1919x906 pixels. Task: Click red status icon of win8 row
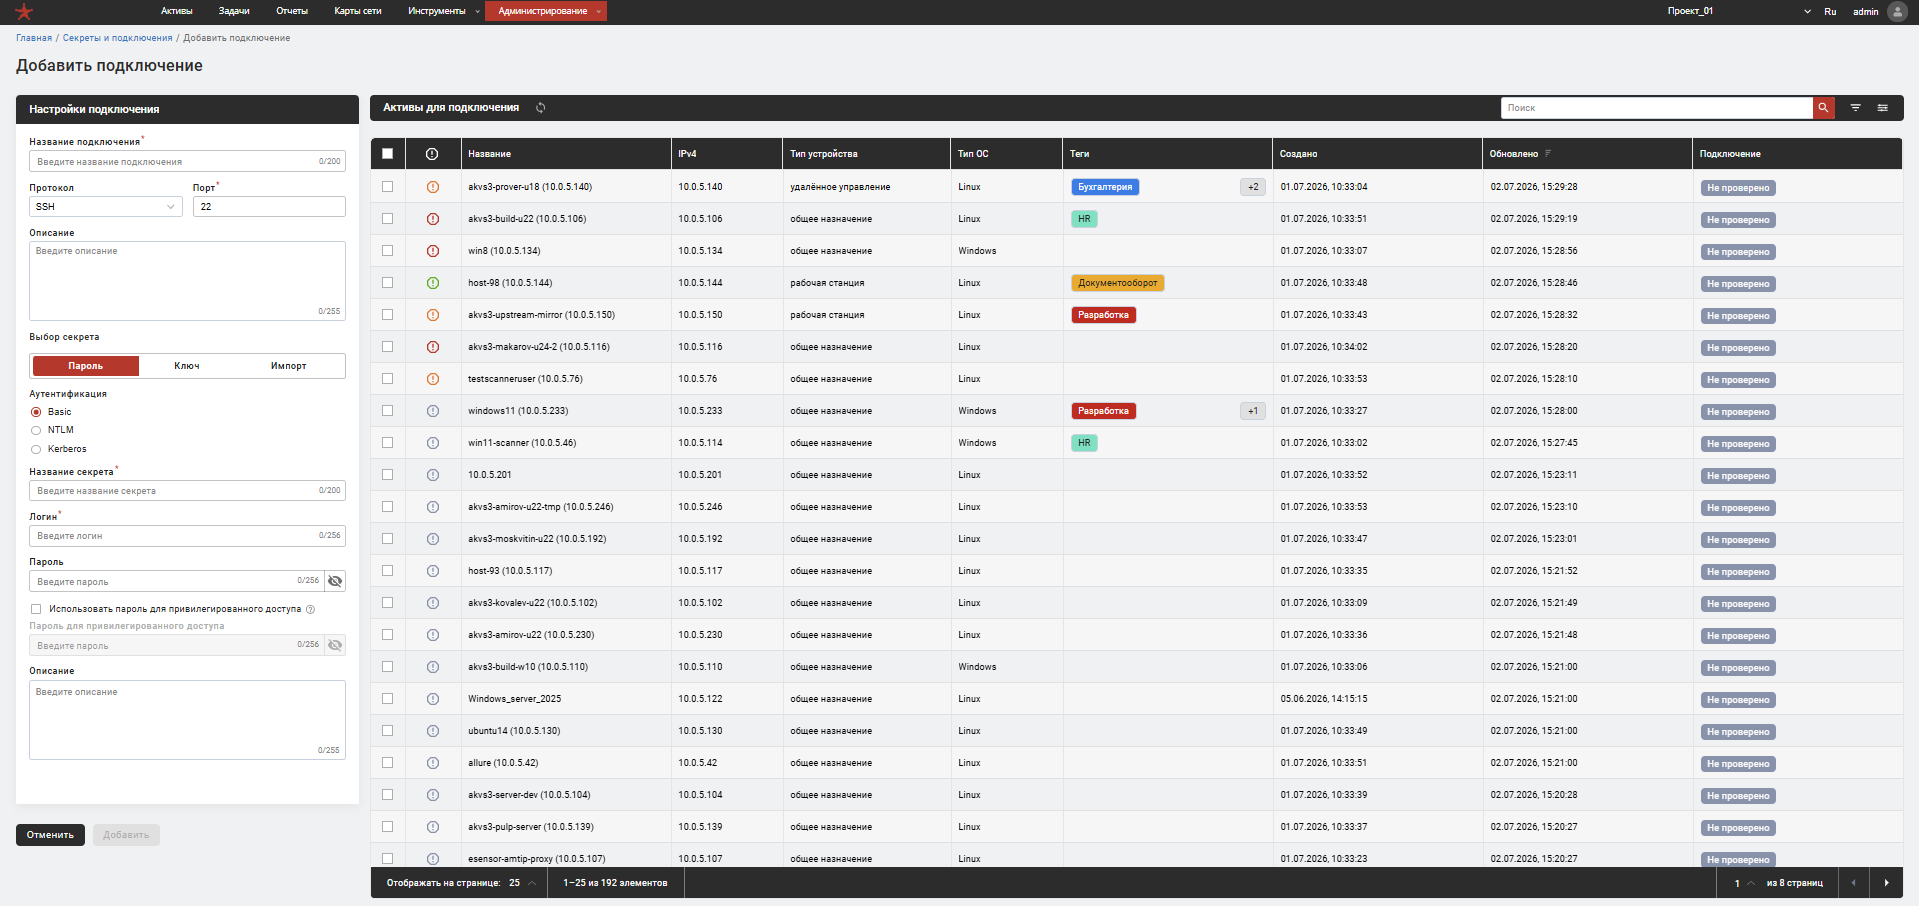click(x=433, y=251)
